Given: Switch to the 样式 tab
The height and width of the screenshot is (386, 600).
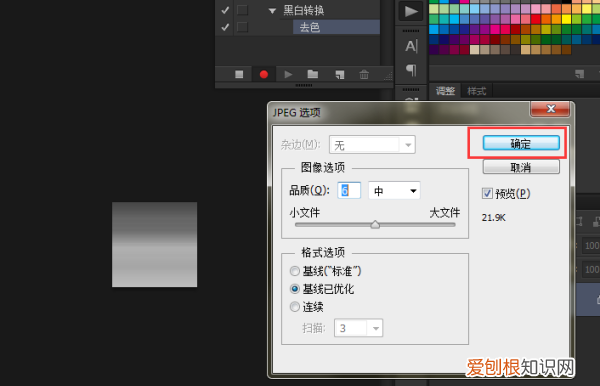Looking at the screenshot, I should (x=476, y=91).
